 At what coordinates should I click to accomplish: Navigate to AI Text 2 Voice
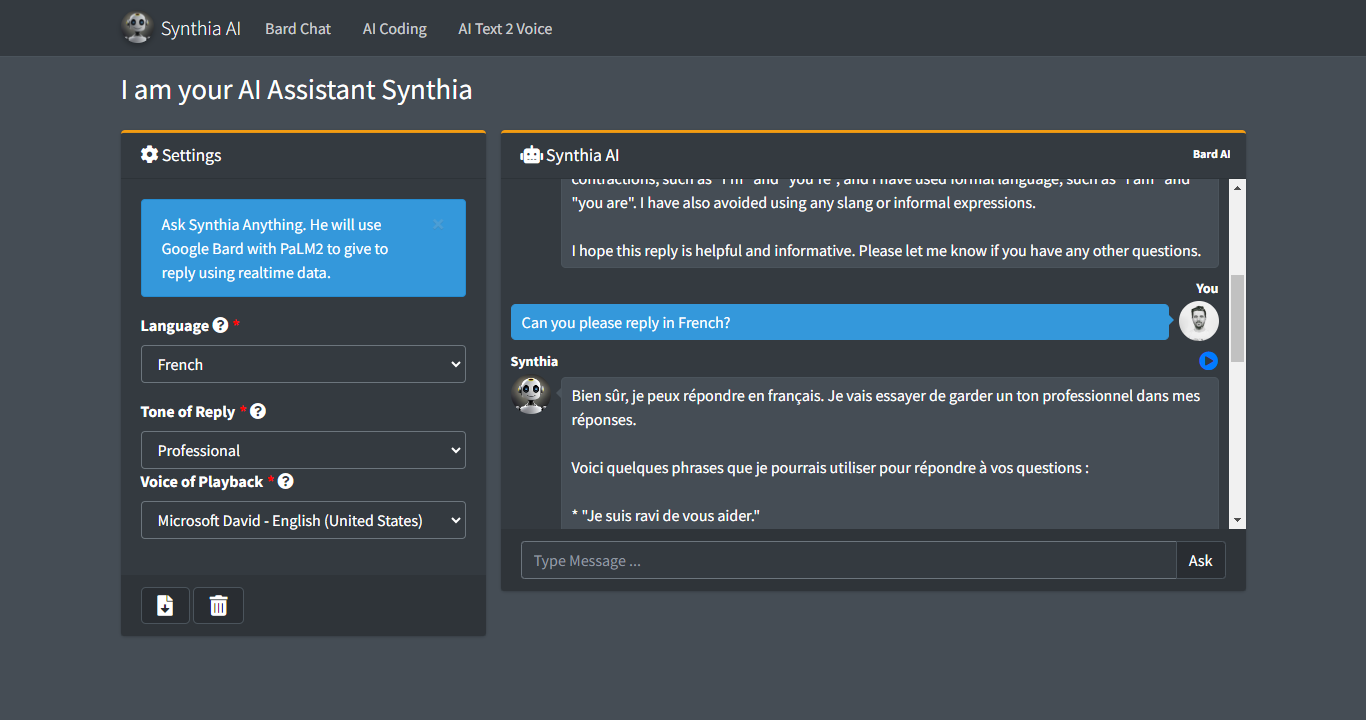click(505, 29)
